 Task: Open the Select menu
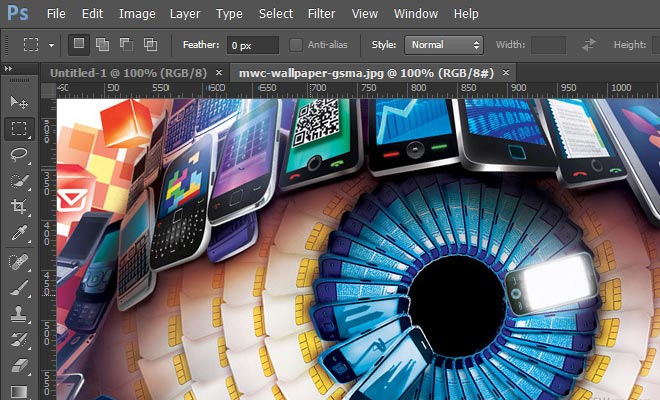276,14
